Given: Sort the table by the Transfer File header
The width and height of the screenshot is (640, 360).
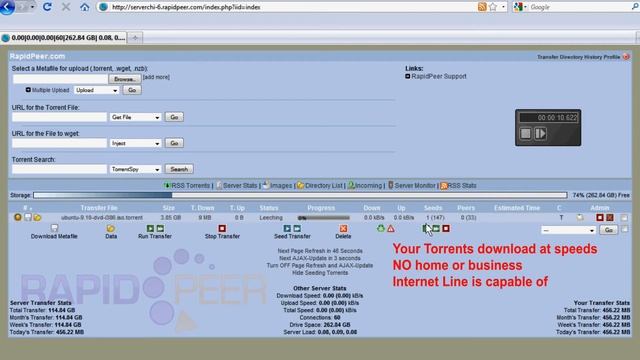Looking at the screenshot, I should [99, 208].
